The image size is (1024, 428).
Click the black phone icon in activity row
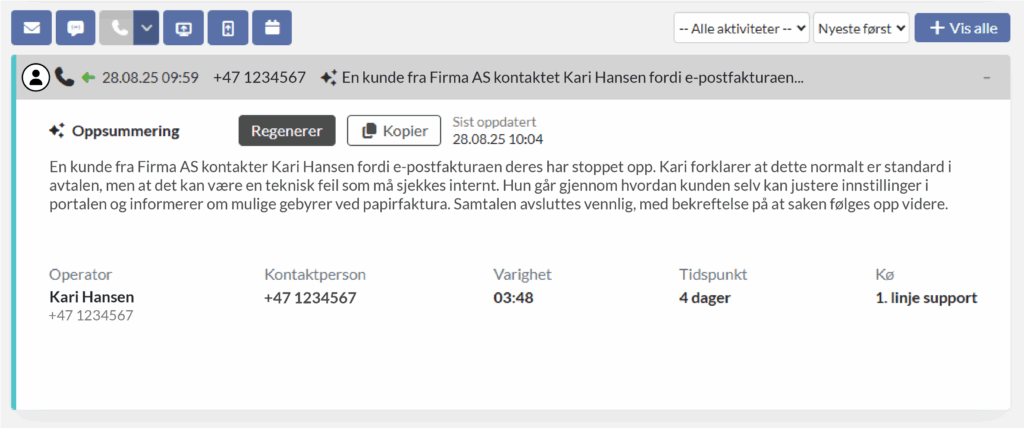pos(64,77)
